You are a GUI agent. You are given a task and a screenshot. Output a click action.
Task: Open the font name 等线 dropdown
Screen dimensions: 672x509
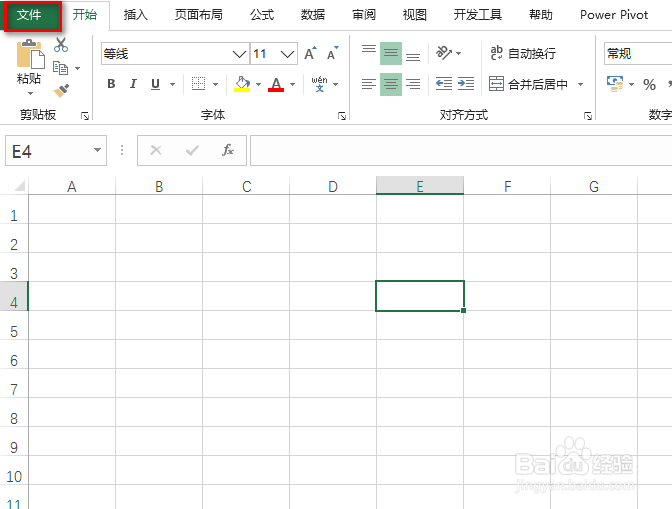[239, 54]
